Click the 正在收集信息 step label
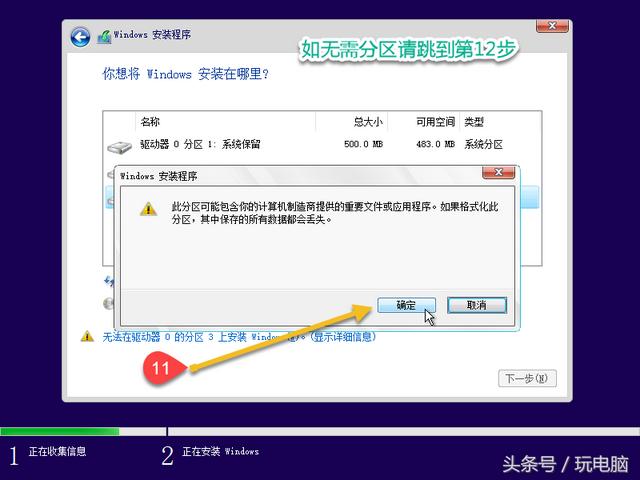Viewport: 640px width, 480px height. [x=57, y=452]
